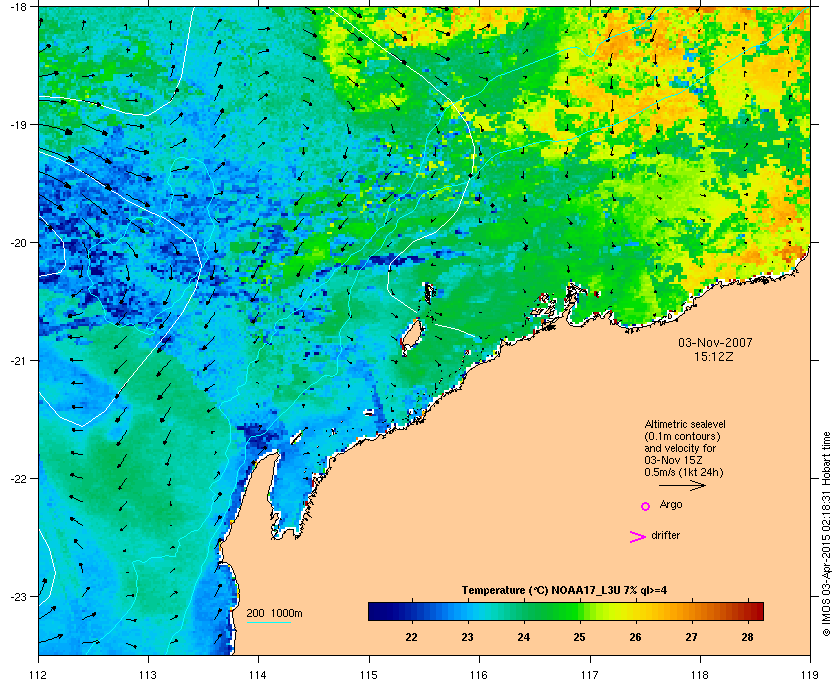Click the longitude axis label 116
Image resolution: width=840 pixels, height=680 pixels.
(x=479, y=675)
